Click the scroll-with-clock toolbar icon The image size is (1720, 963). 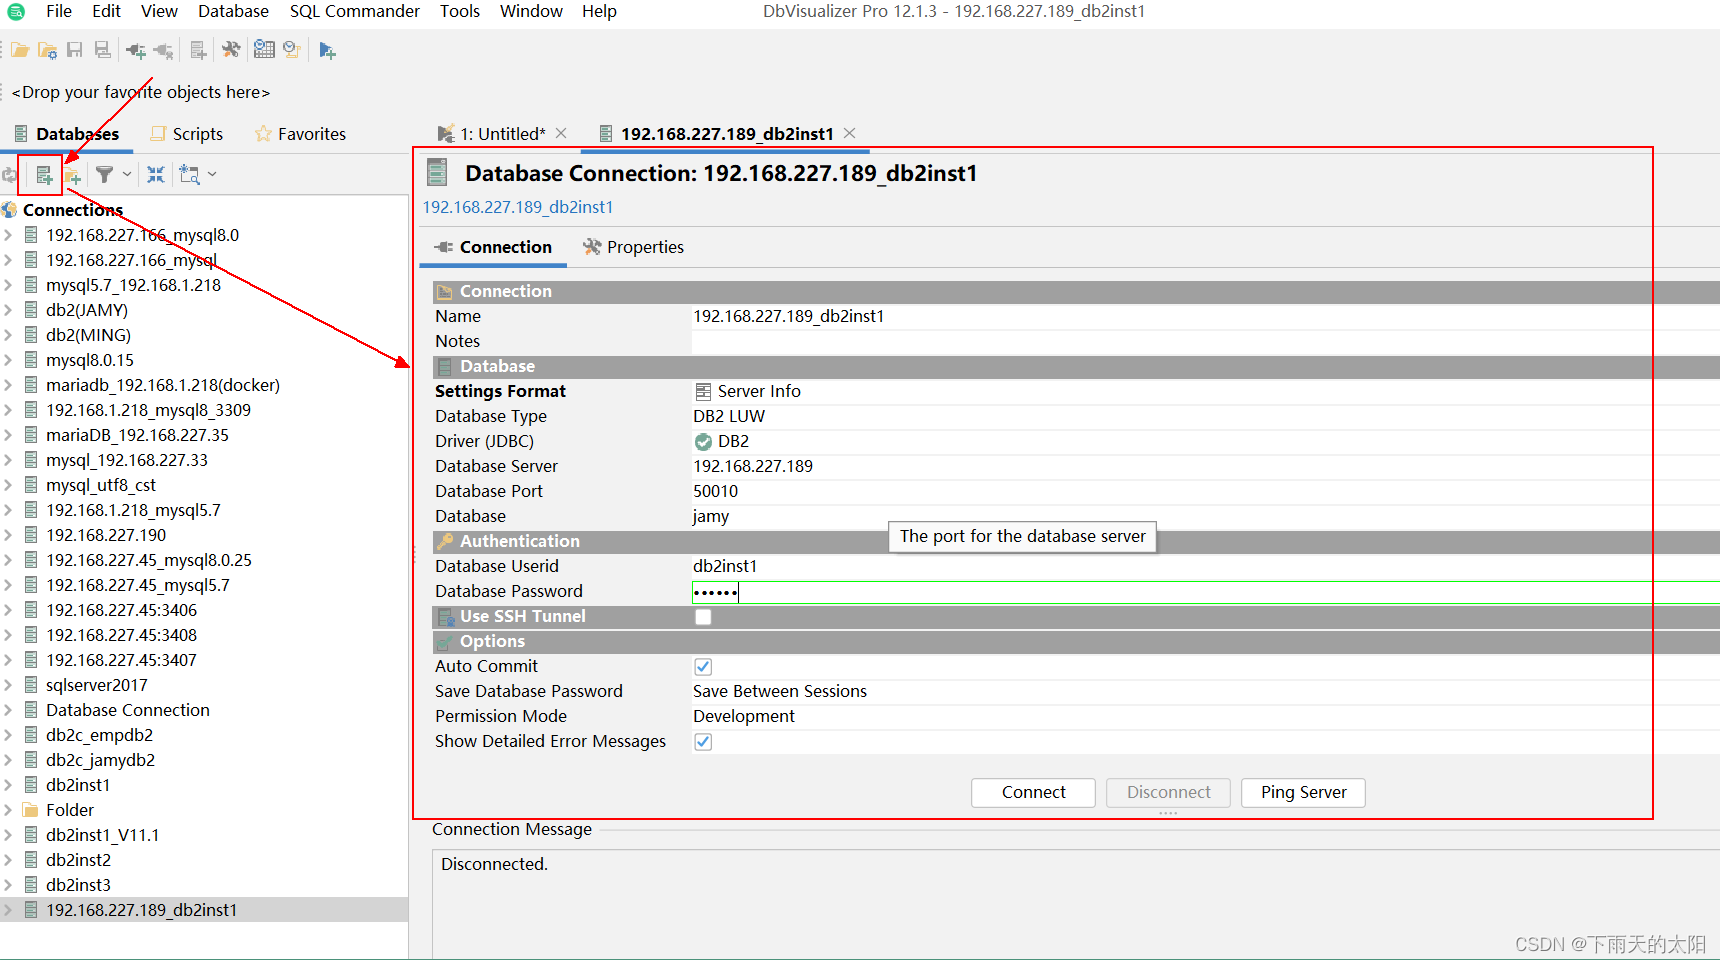(292, 50)
